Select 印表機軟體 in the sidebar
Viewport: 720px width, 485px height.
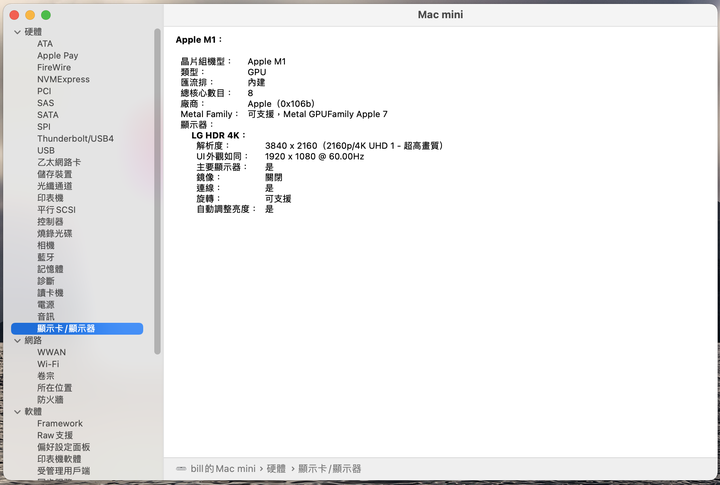click(x=59, y=459)
